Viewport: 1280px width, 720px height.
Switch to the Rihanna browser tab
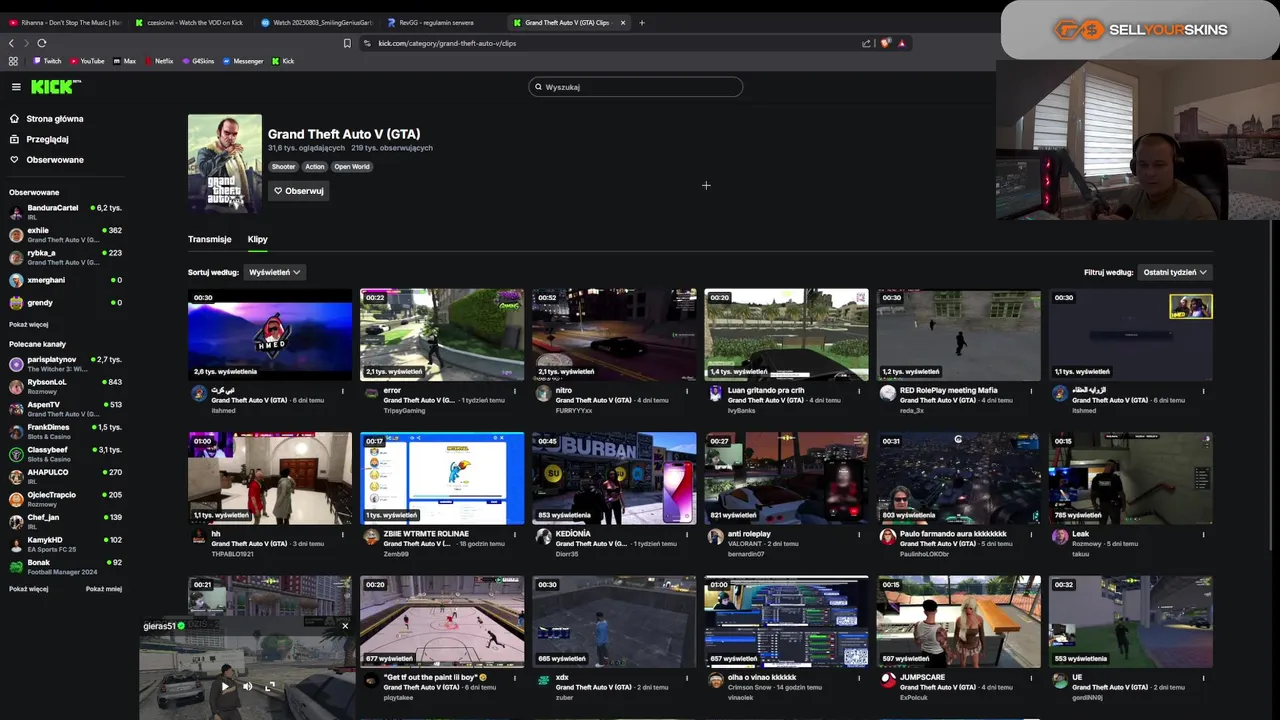pos(64,22)
